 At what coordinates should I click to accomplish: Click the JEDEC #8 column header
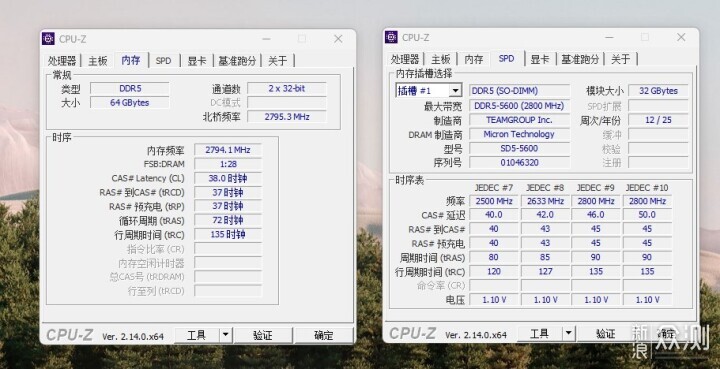point(545,188)
